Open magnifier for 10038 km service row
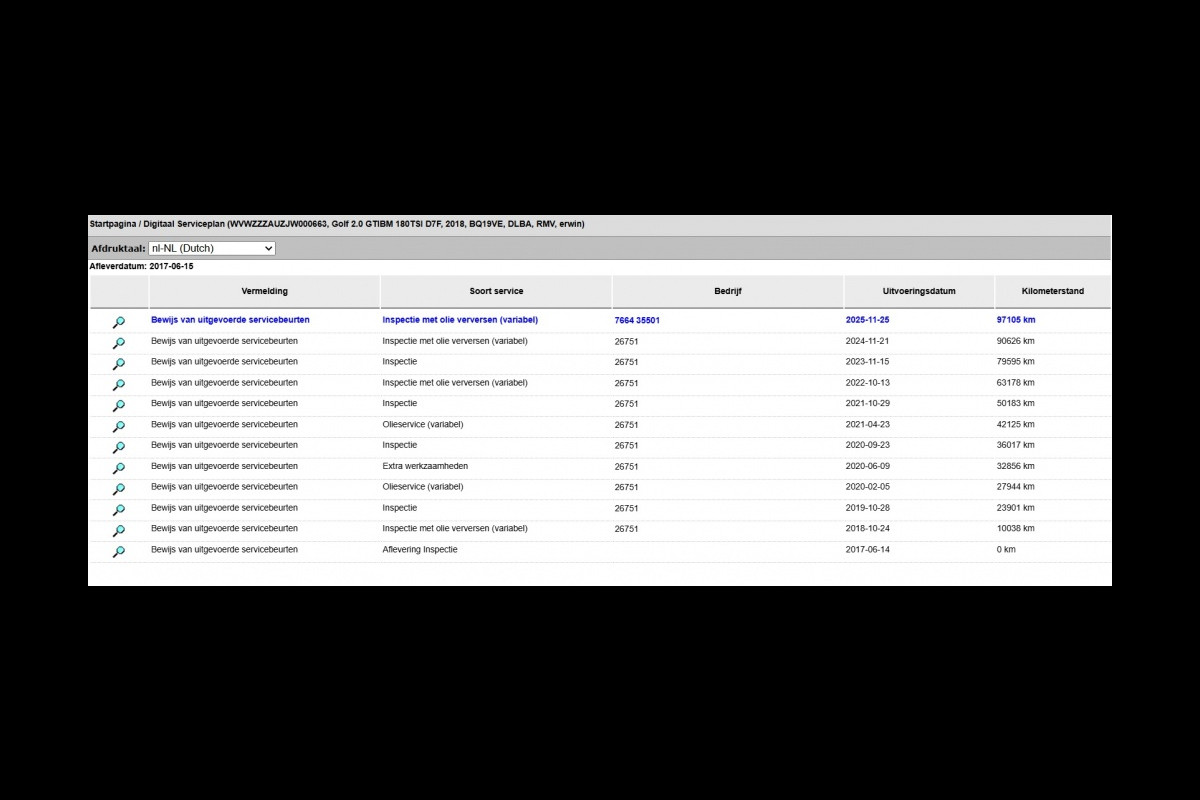This screenshot has height=800, width=1200. [x=118, y=531]
